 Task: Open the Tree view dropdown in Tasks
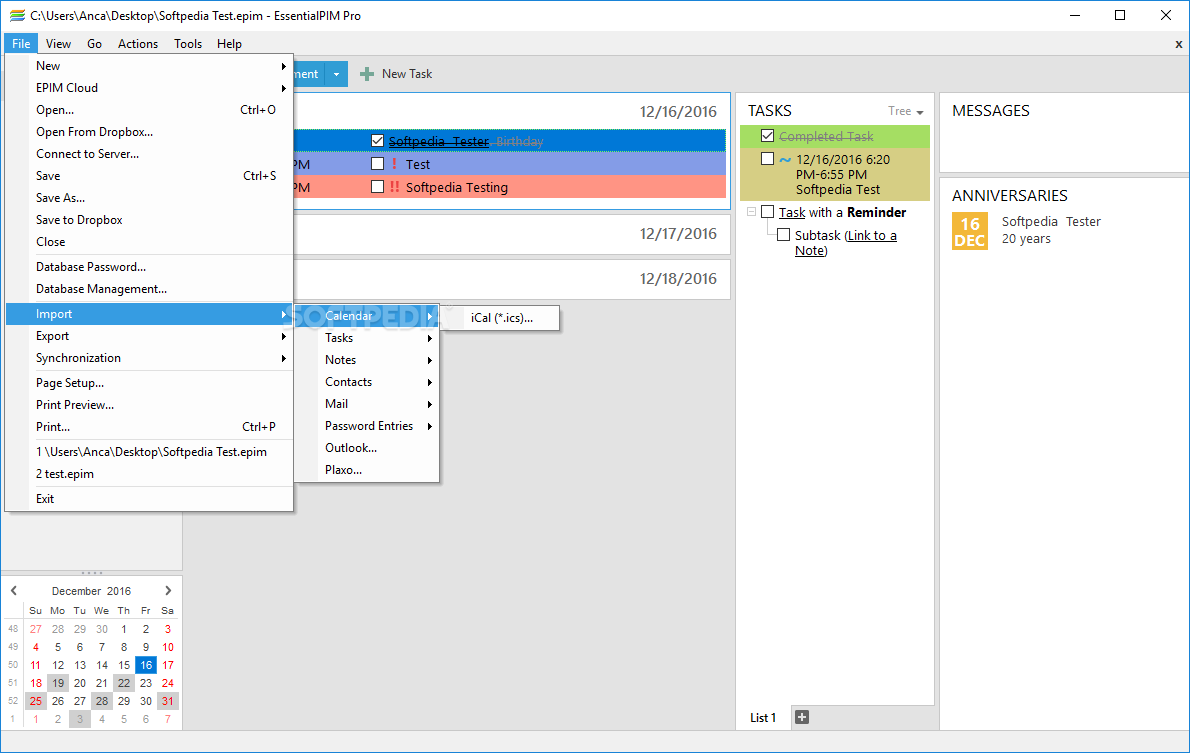[x=906, y=112]
